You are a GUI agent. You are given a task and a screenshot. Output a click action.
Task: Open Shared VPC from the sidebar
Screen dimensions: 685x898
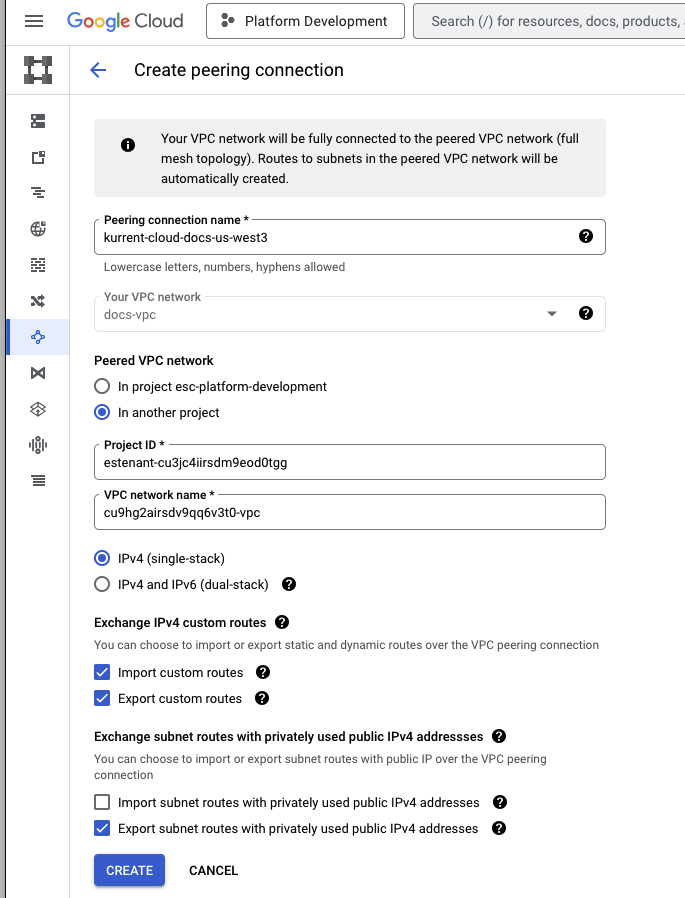[x=38, y=372]
